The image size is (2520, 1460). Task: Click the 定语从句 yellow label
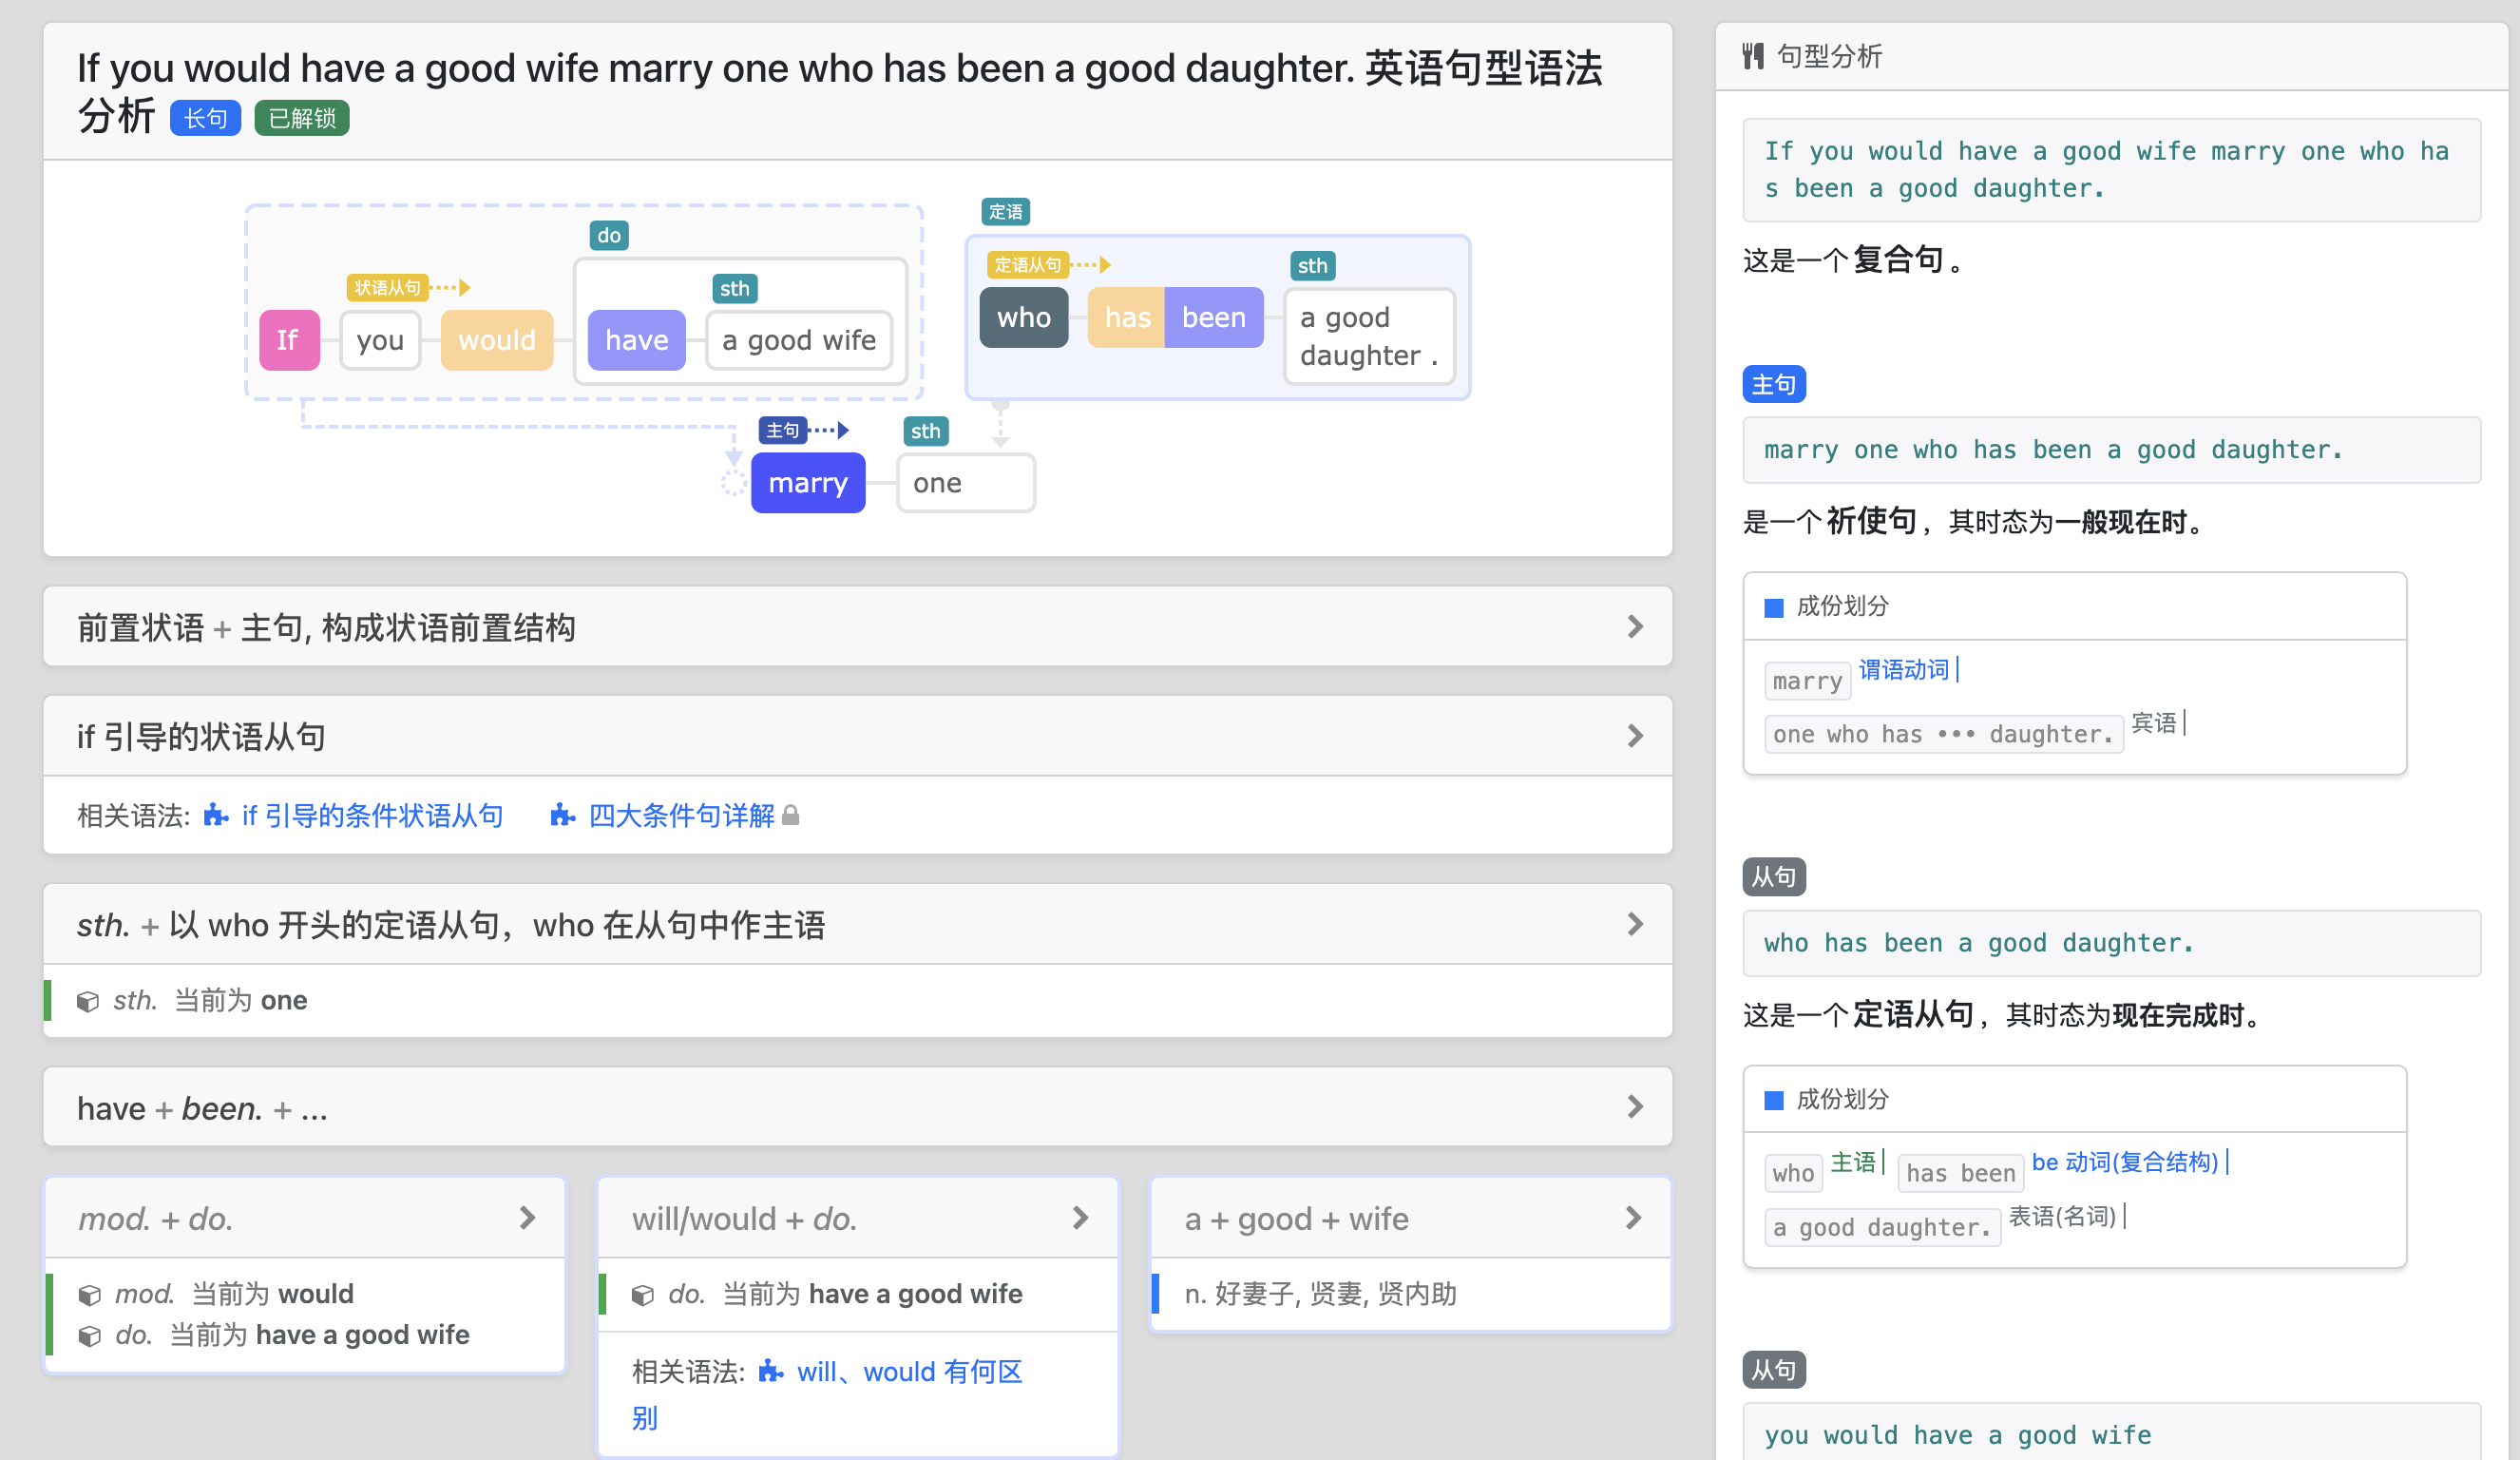(1027, 265)
